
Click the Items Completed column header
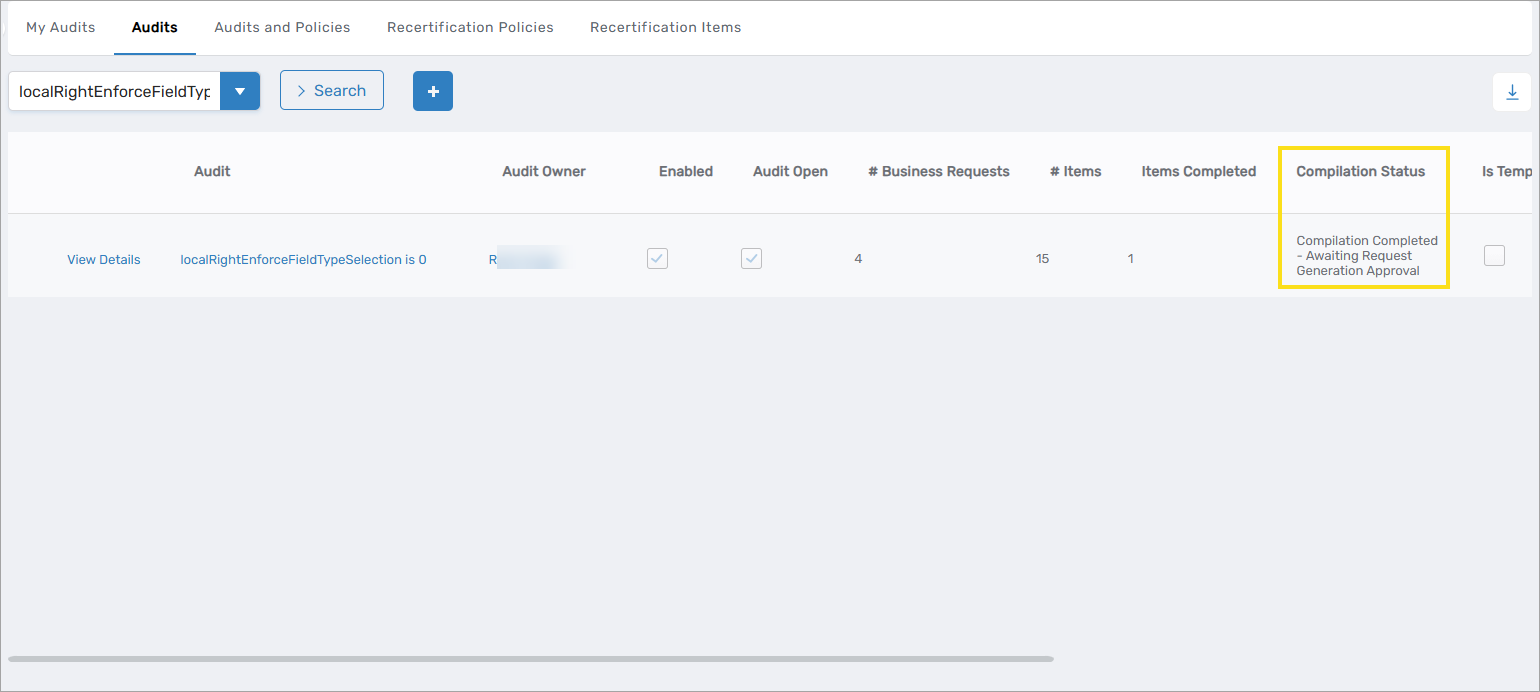[1198, 171]
